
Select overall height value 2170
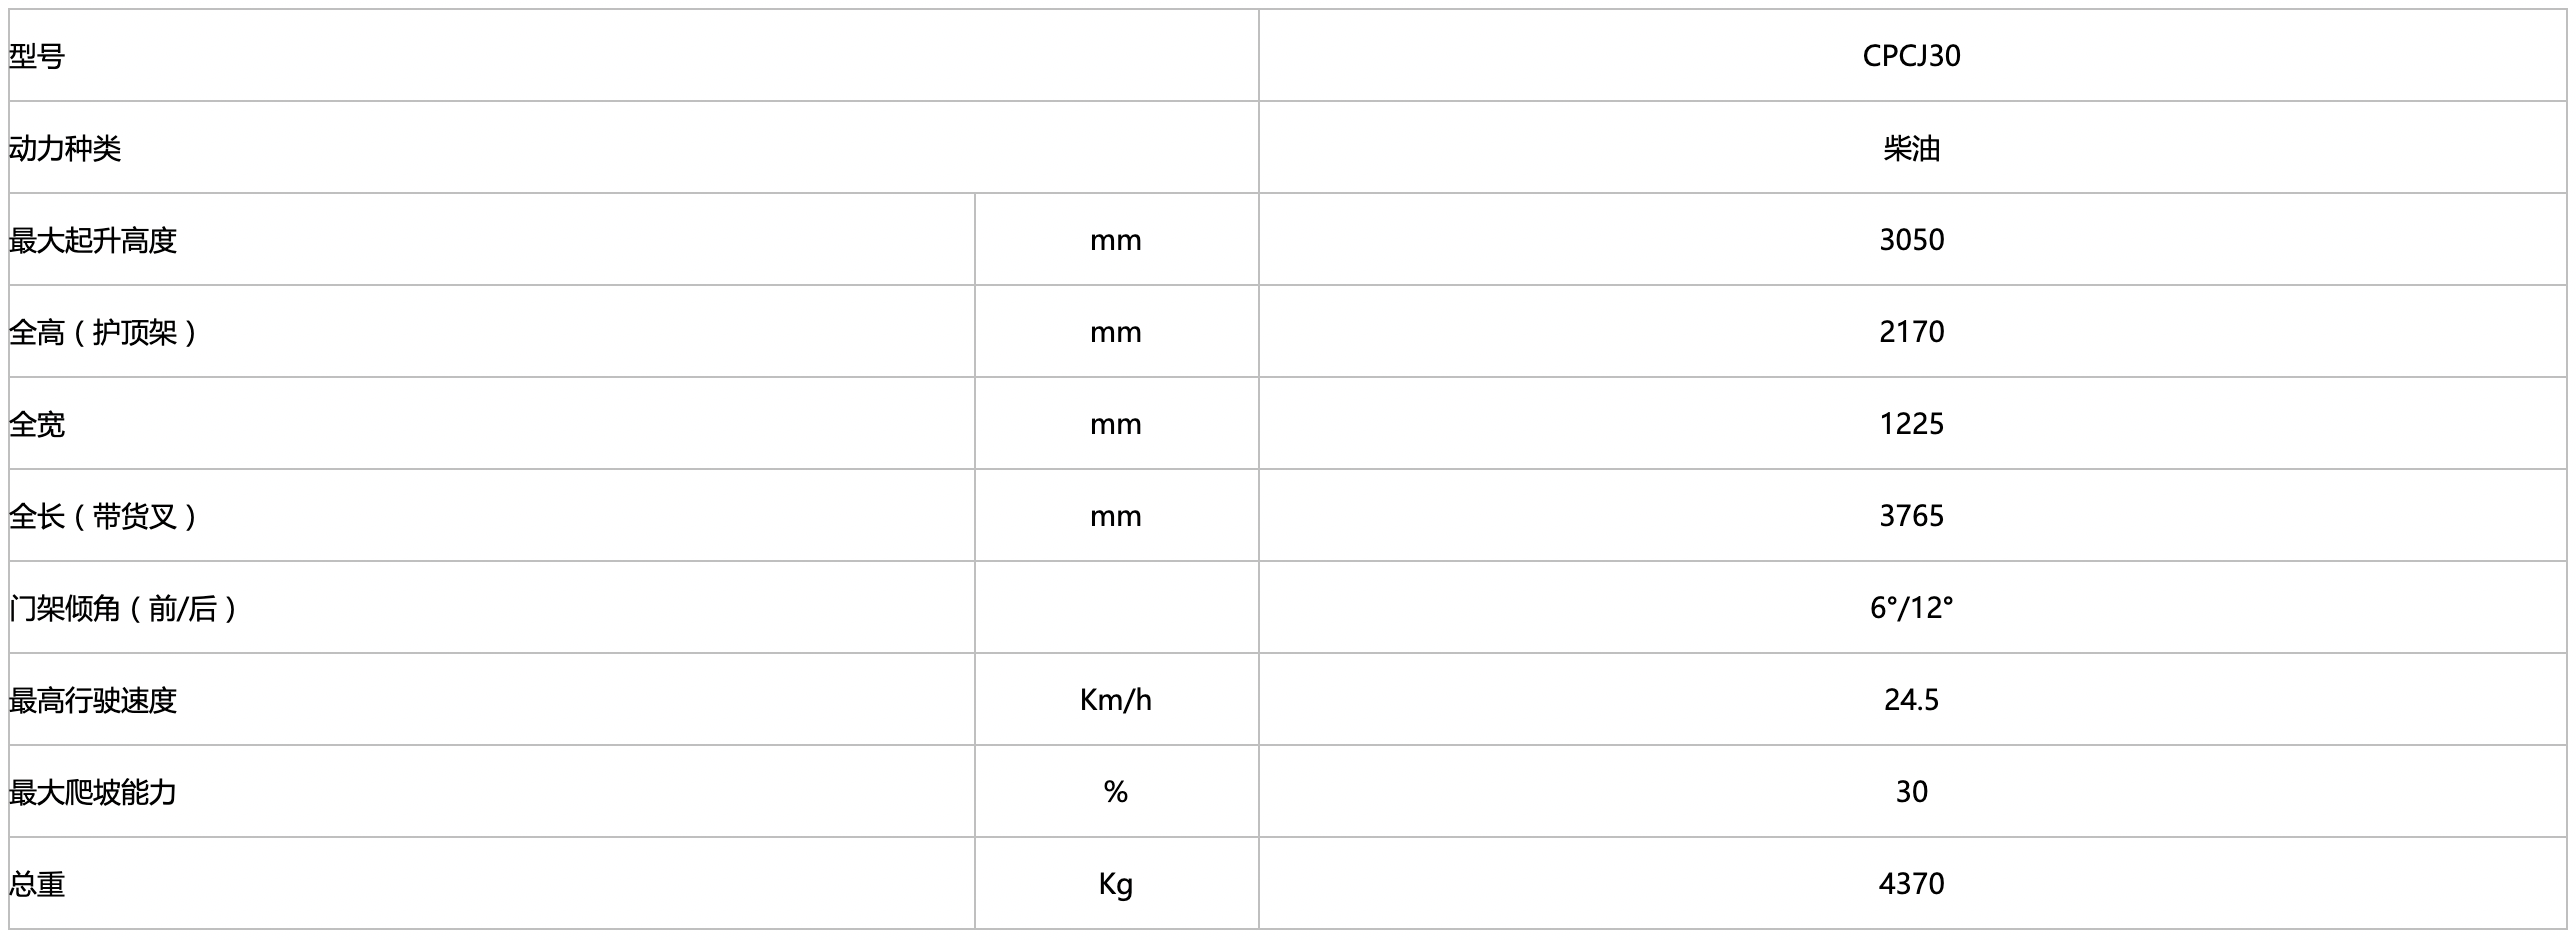coord(1911,332)
